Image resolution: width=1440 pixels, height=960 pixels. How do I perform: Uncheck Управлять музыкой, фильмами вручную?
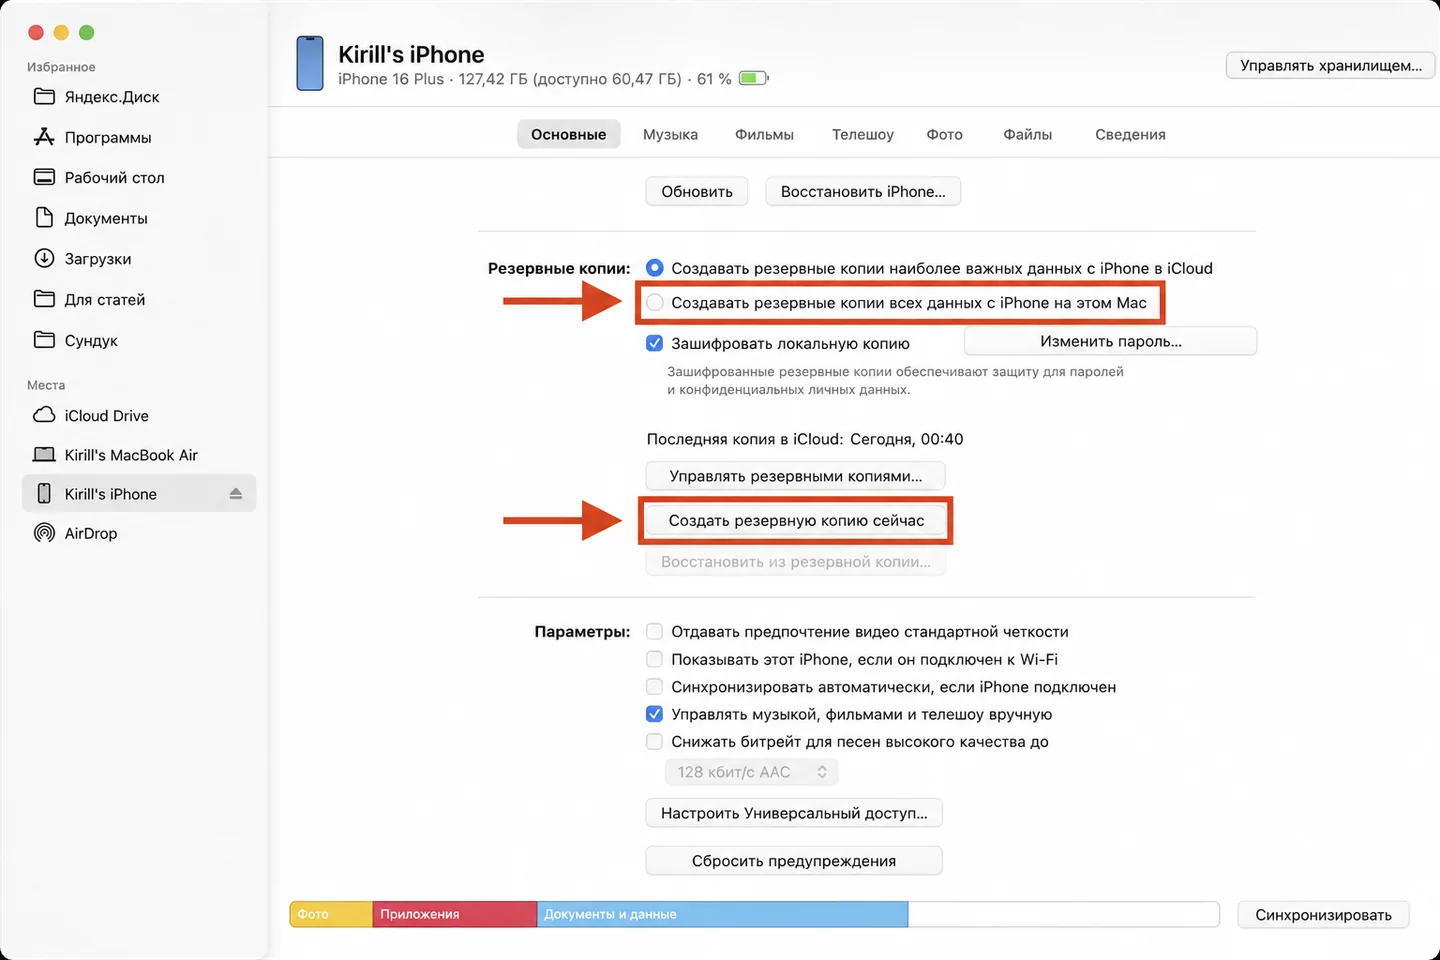654,714
